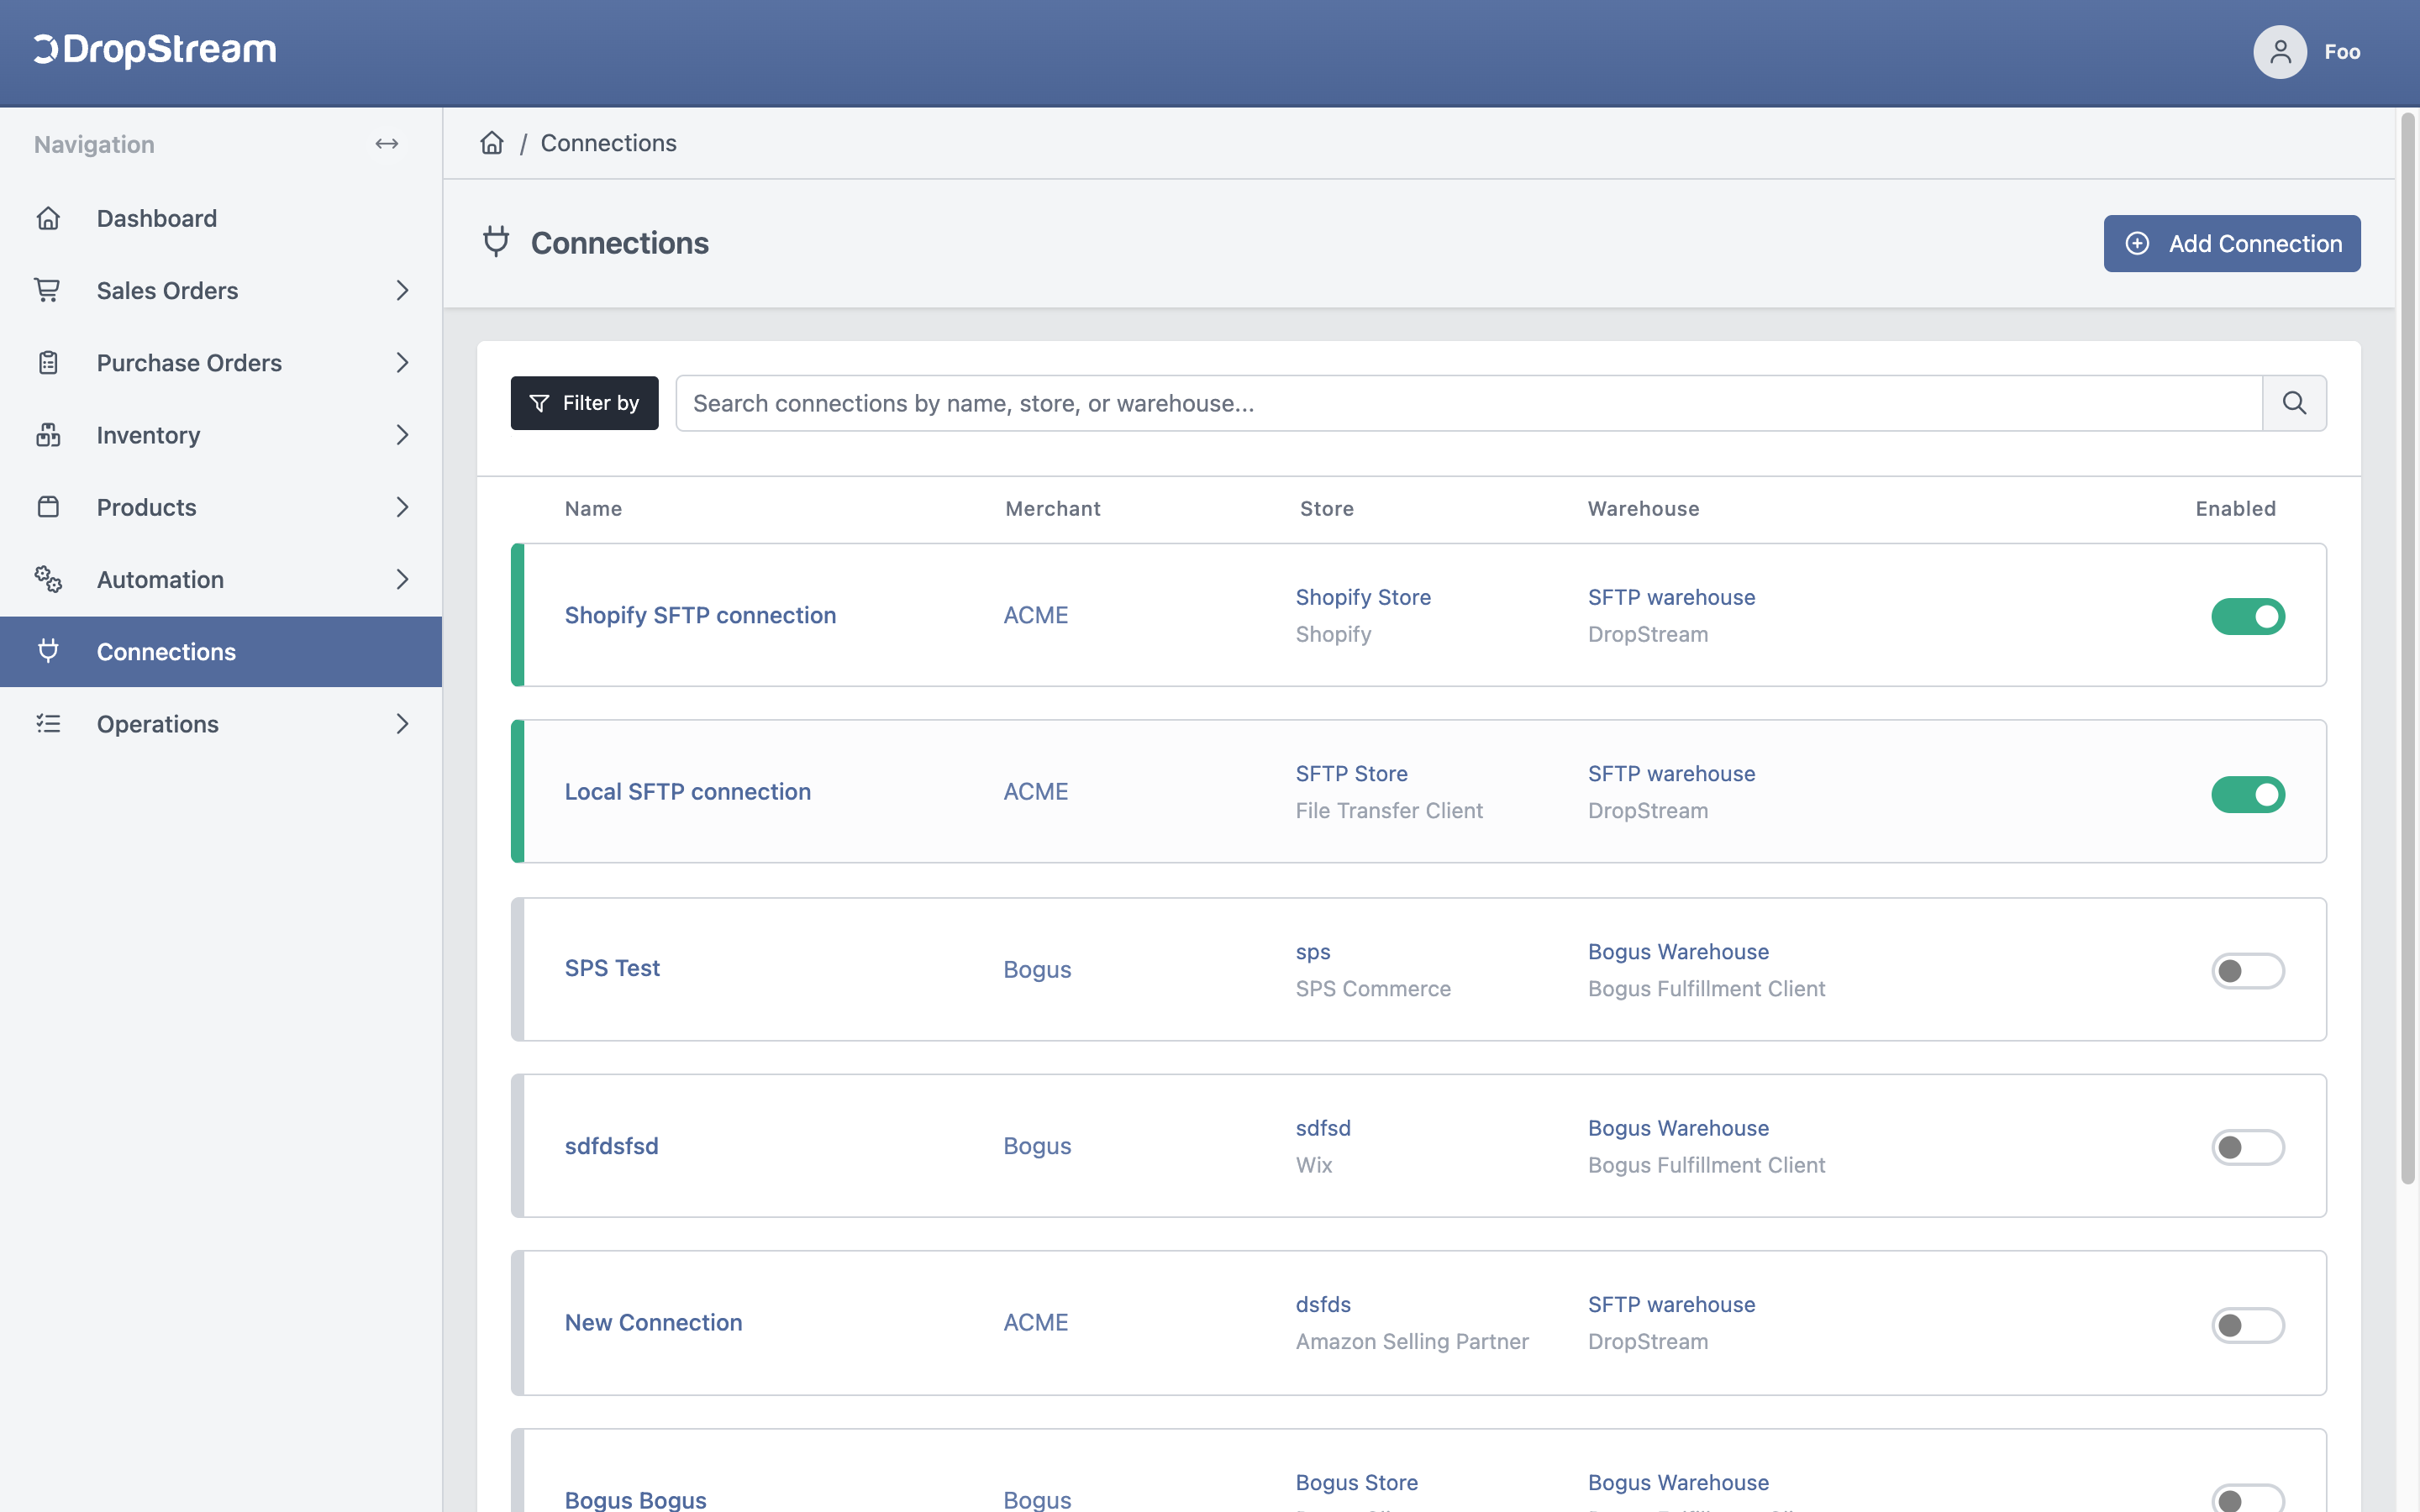Click the DropStream logo
2420x1512 pixels.
(155, 50)
